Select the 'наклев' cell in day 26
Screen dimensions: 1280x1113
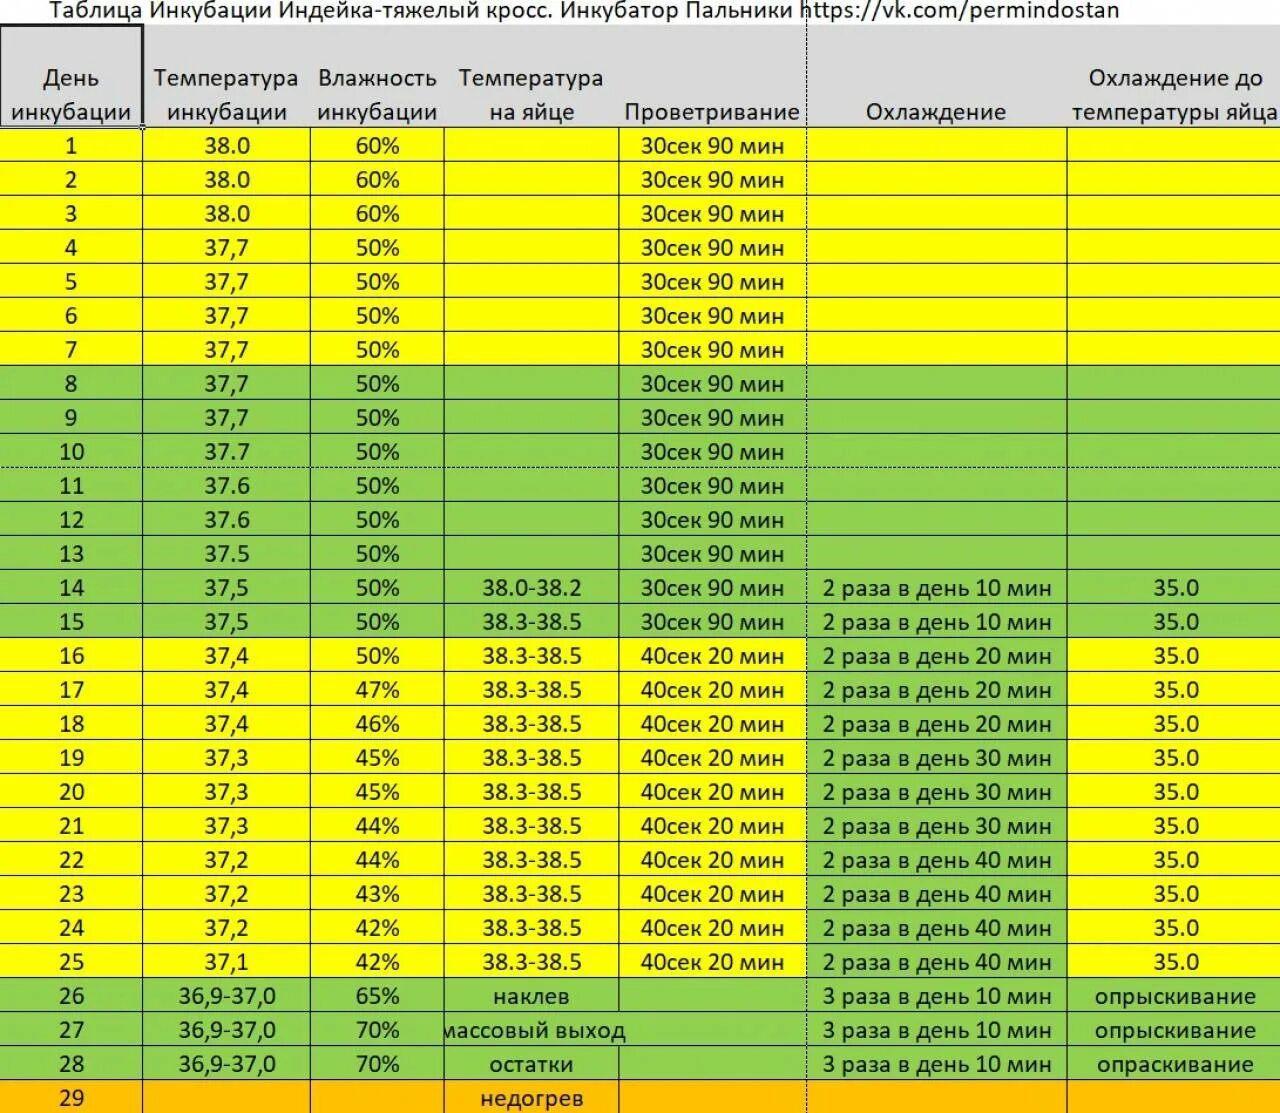pyautogui.click(x=531, y=996)
